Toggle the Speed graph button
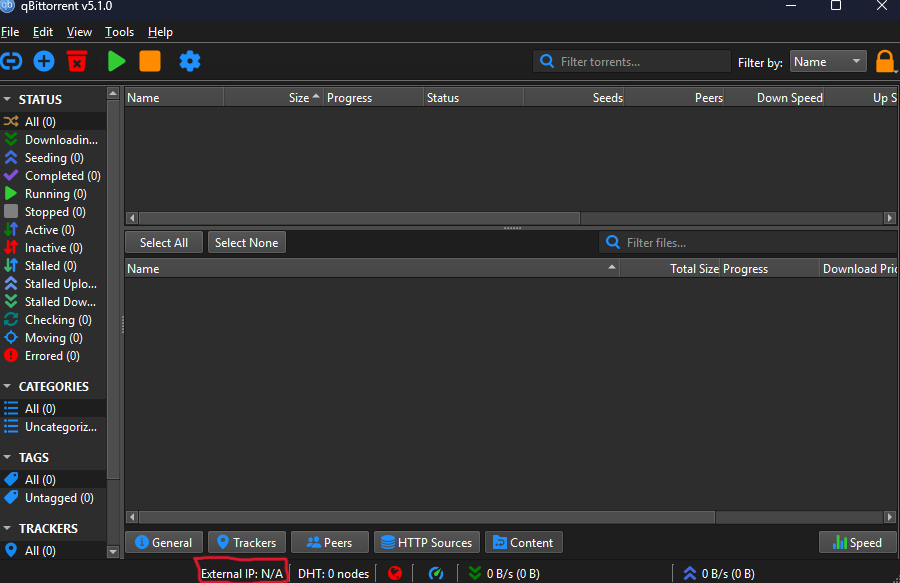The width and height of the screenshot is (900, 583). [x=856, y=542]
